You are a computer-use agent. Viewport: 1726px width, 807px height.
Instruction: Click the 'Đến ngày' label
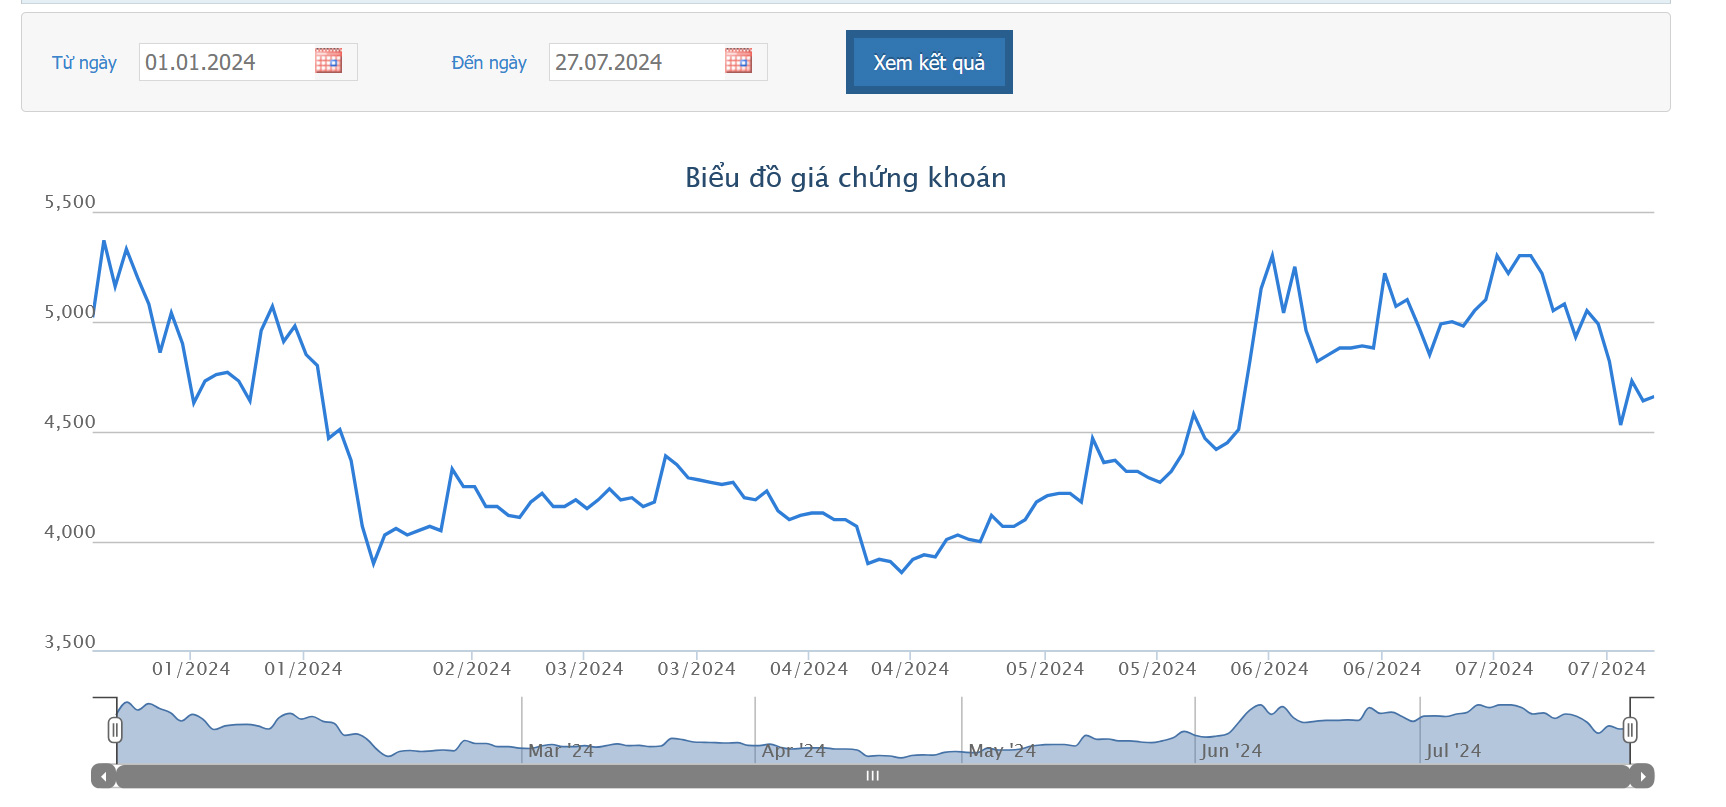[x=488, y=63]
